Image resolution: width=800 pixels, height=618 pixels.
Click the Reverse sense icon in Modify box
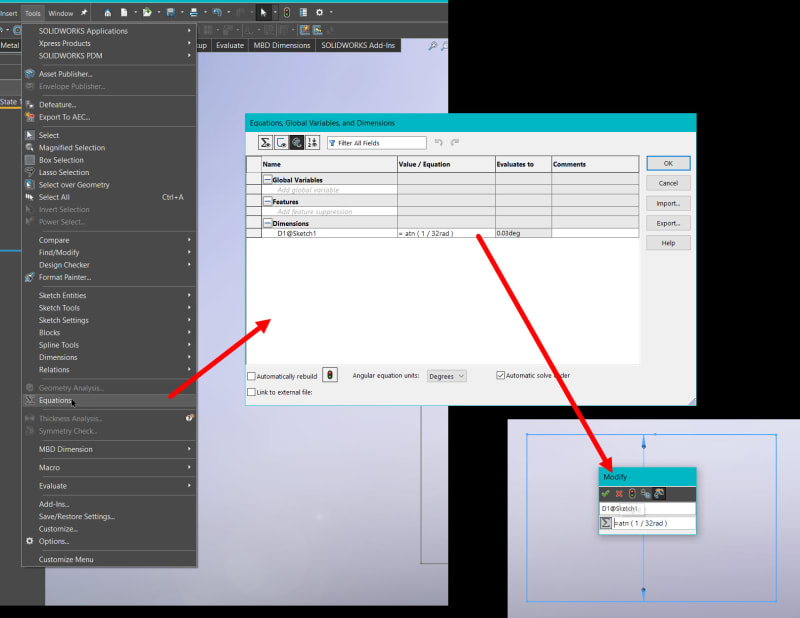645,493
